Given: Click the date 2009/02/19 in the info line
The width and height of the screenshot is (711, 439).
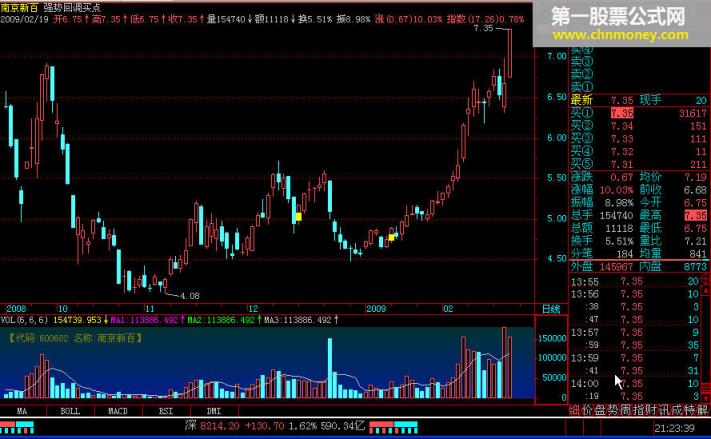Looking at the screenshot, I should (24, 19).
